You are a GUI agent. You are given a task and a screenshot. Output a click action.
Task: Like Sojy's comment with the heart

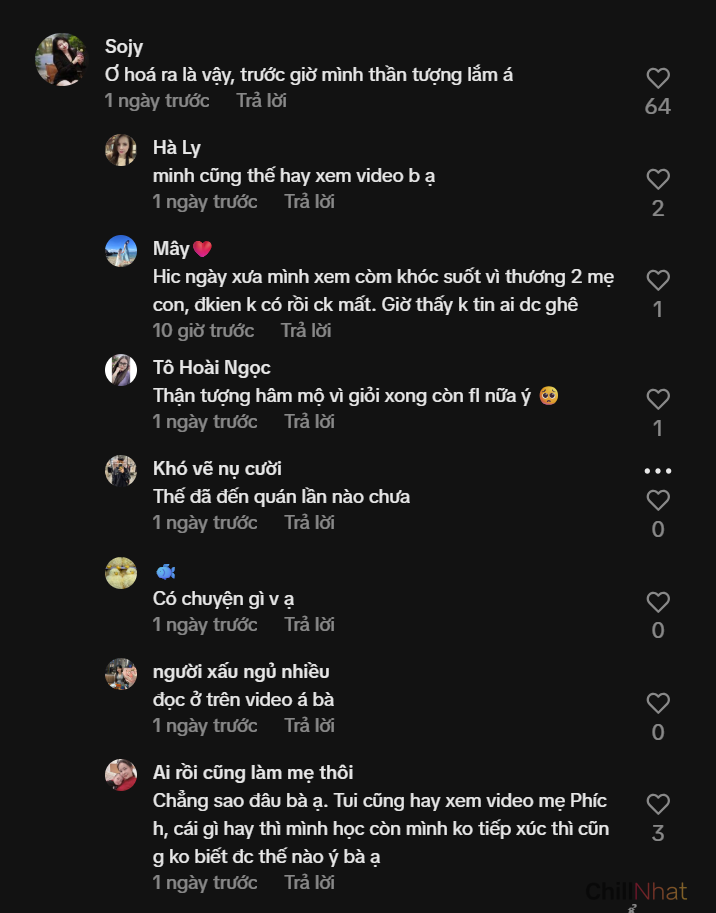657,79
